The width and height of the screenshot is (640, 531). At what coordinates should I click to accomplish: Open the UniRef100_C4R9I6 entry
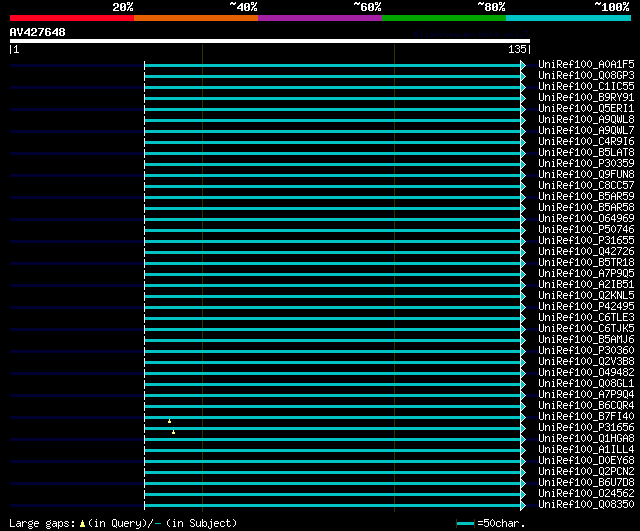(x=586, y=142)
